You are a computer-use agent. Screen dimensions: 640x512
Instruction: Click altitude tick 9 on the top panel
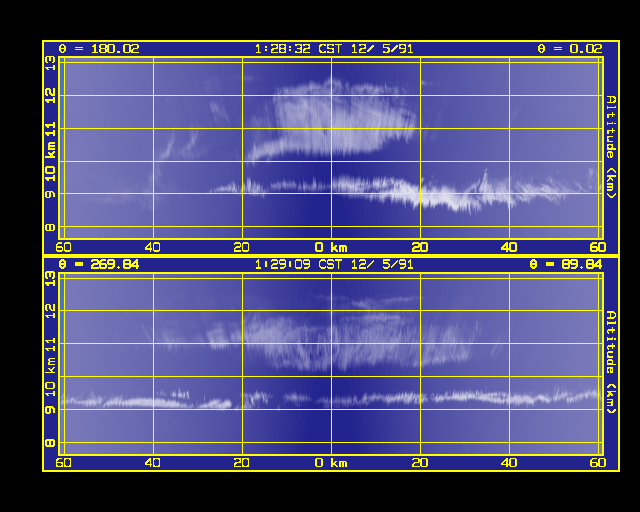point(50,194)
